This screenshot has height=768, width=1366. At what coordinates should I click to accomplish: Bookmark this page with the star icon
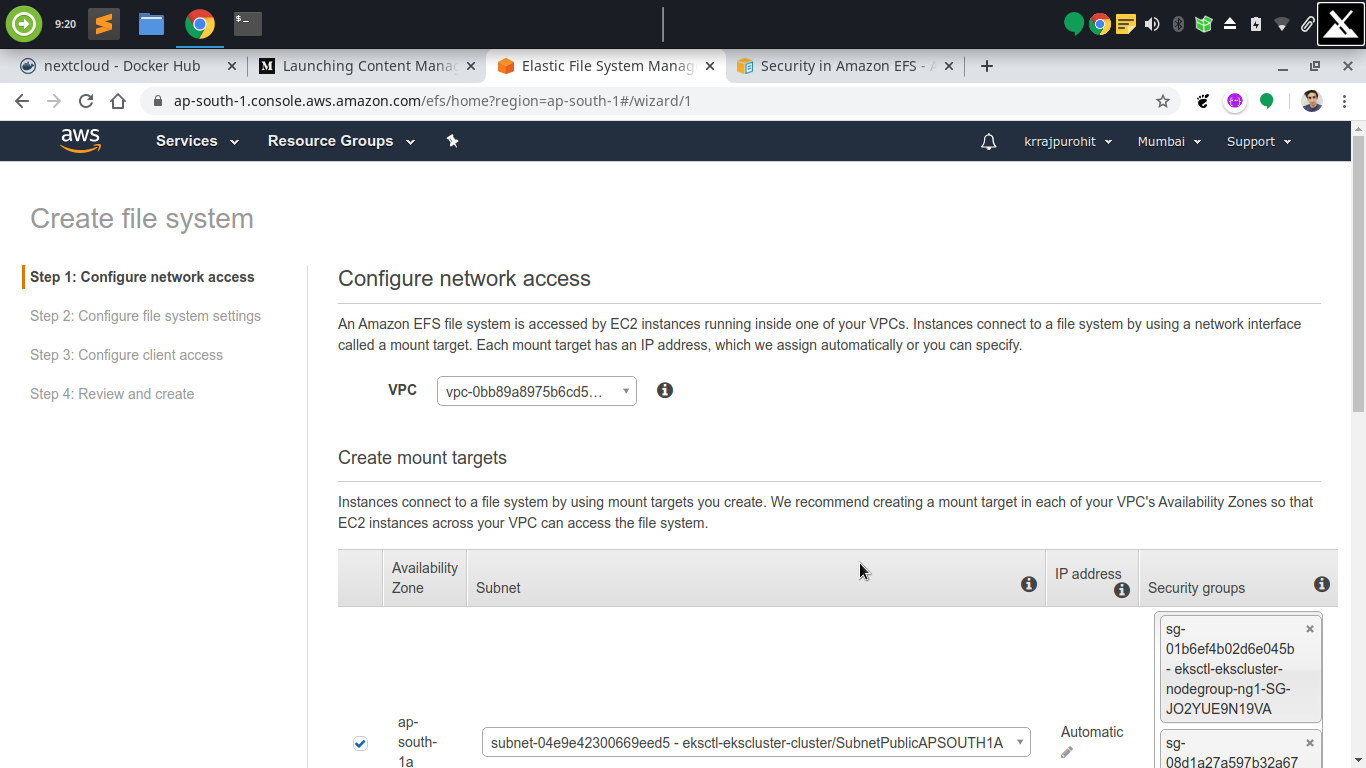(1163, 101)
